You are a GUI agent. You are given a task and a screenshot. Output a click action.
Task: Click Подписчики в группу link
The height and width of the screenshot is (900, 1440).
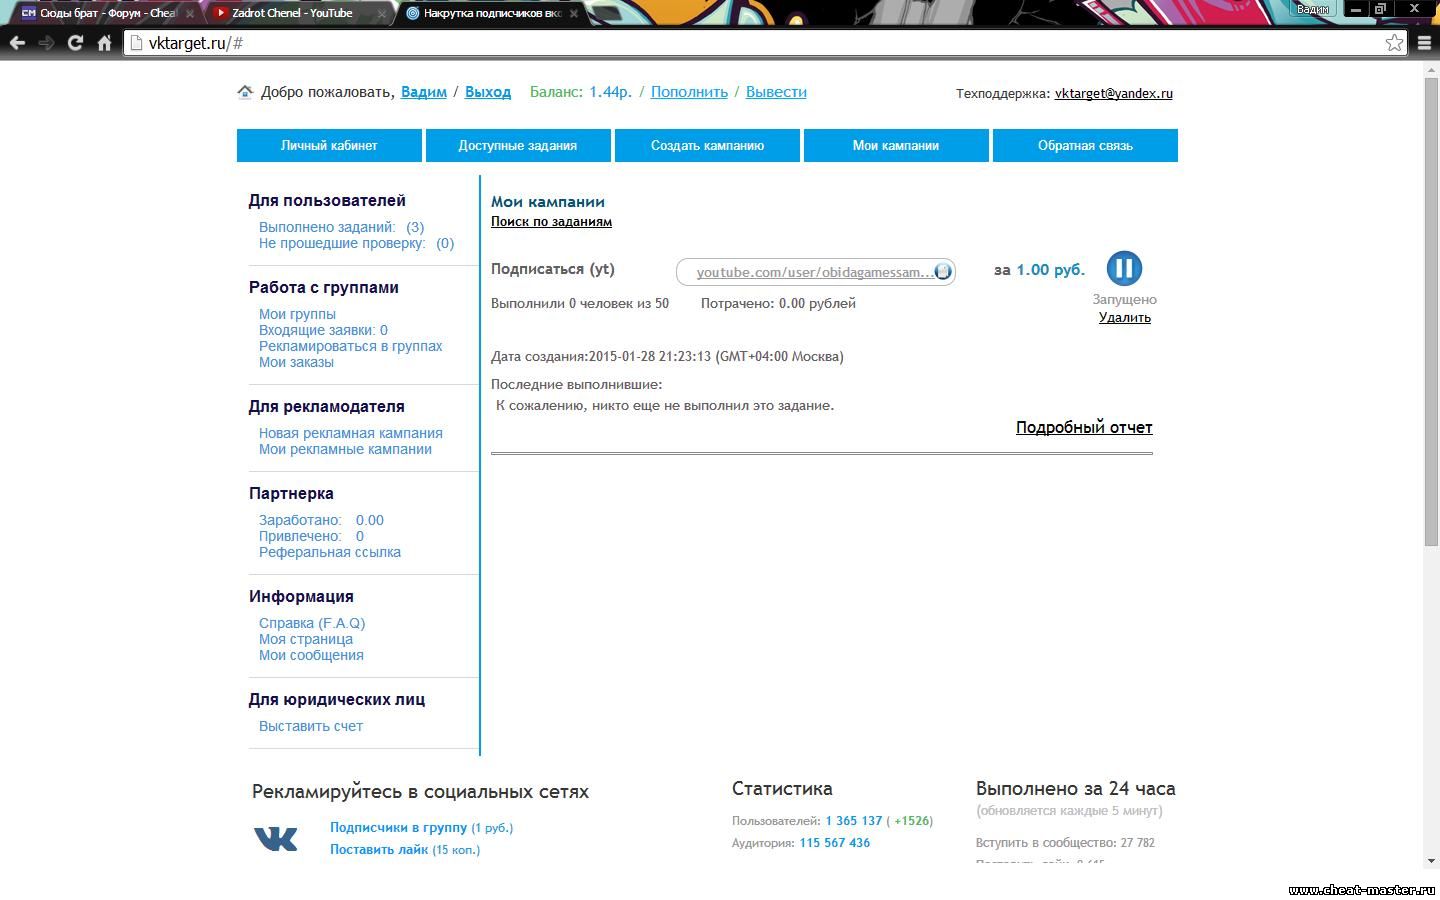(x=399, y=827)
